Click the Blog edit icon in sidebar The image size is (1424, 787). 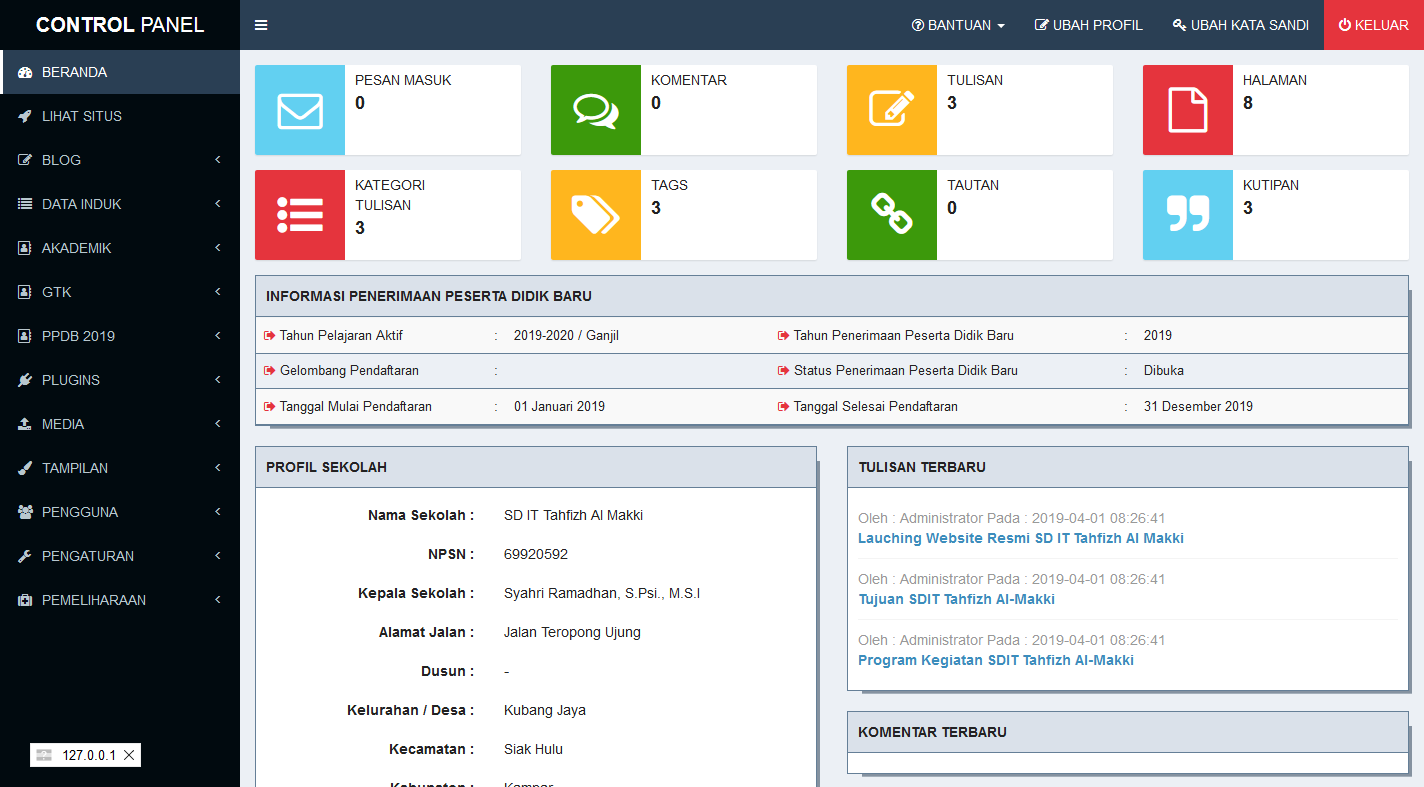pyautogui.click(x=25, y=160)
